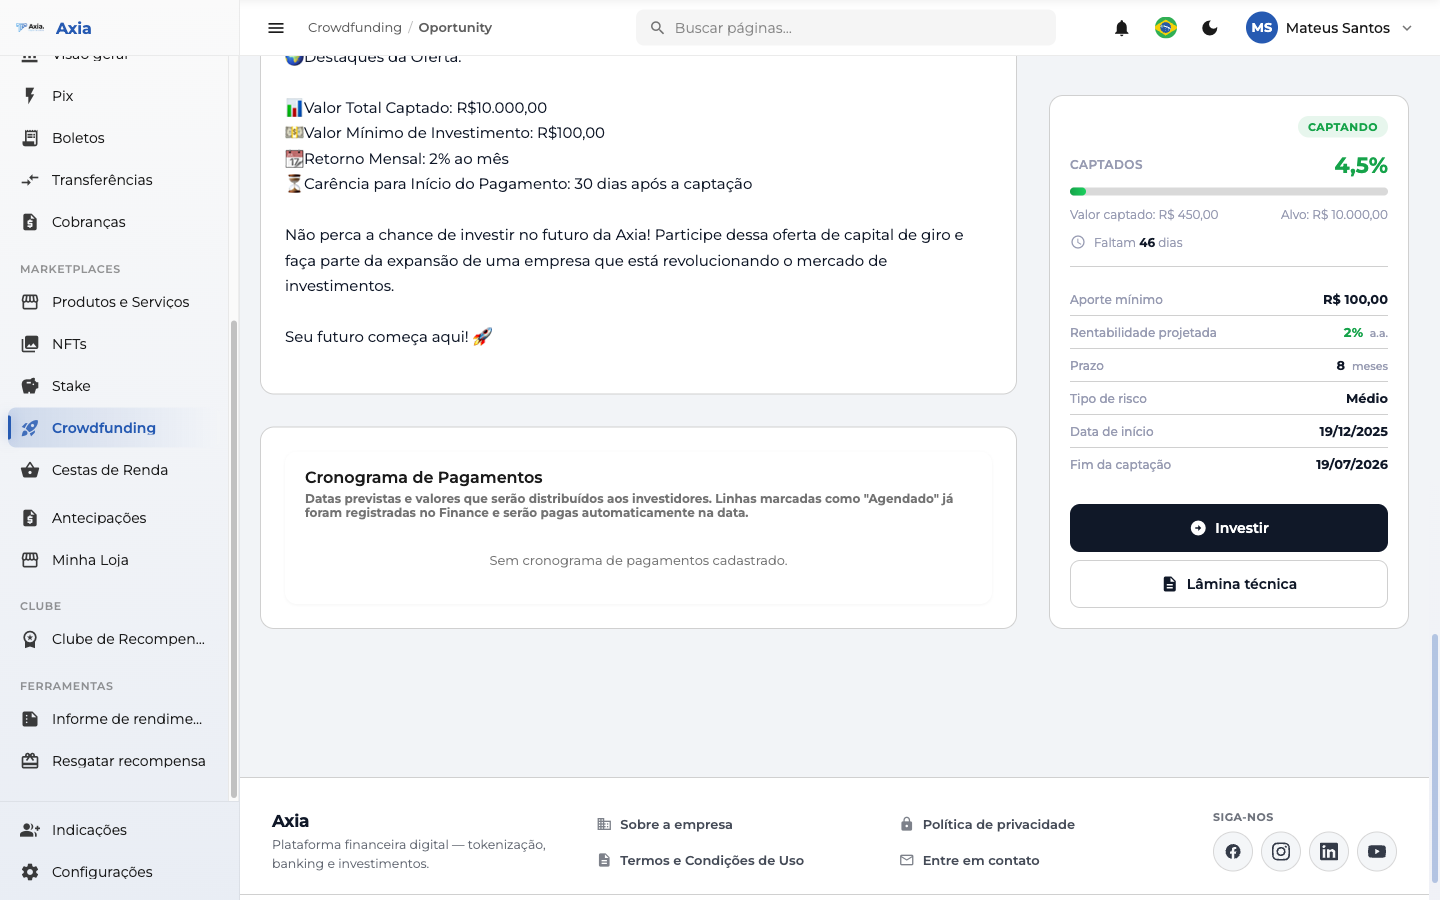The width and height of the screenshot is (1440, 900).
Task: Open notifications bell icon
Action: [1122, 28]
